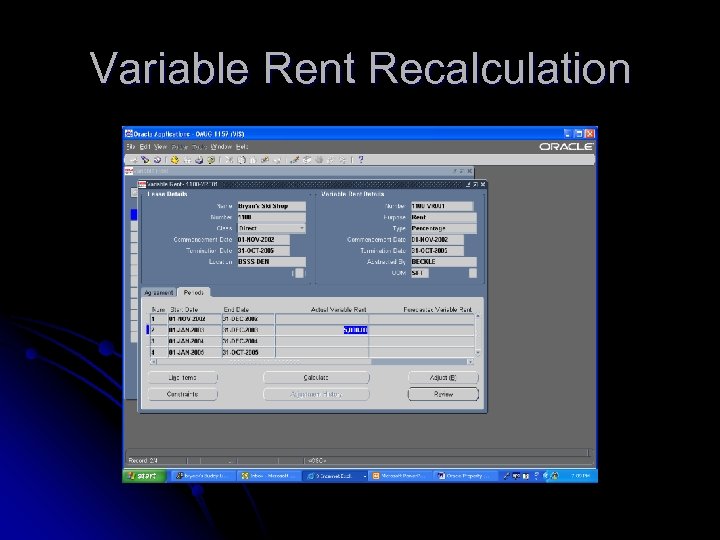
Task: Open Internet Explorer group taskbar item
Action: click(x=335, y=476)
